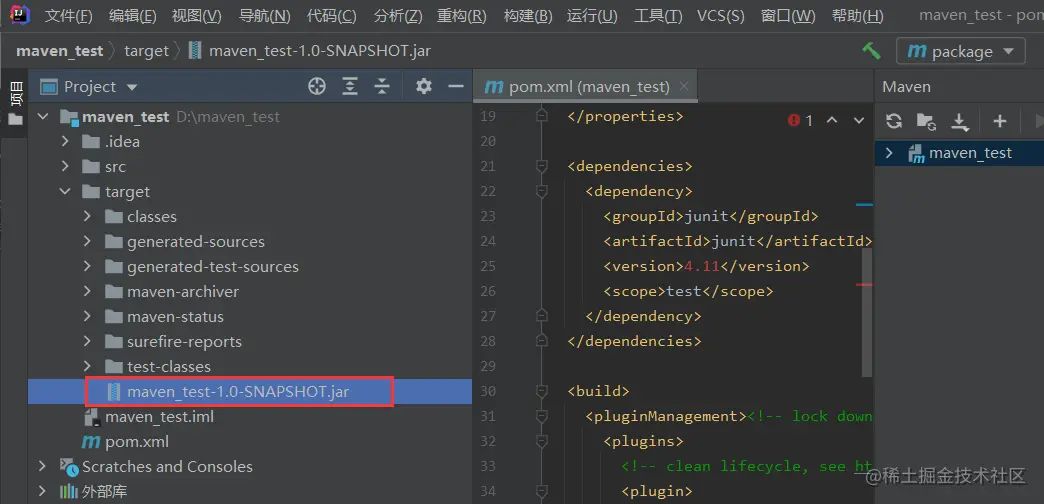Click the Expand All icon in Project panel

coord(350,86)
